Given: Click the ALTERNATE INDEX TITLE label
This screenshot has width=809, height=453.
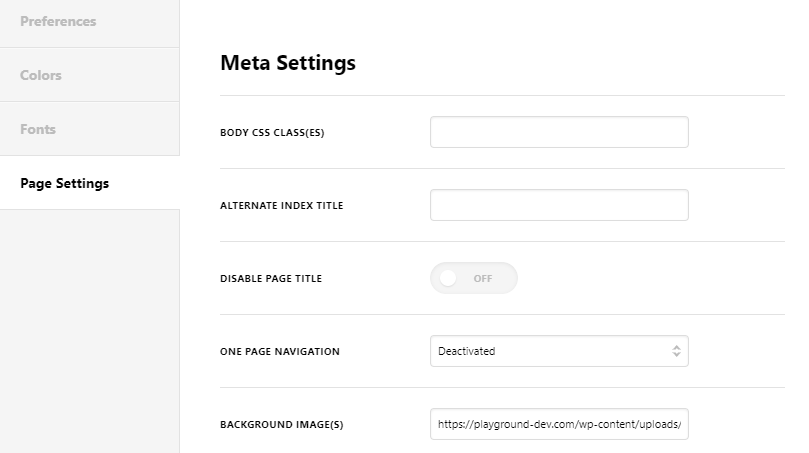Looking at the screenshot, I should coord(281,206).
